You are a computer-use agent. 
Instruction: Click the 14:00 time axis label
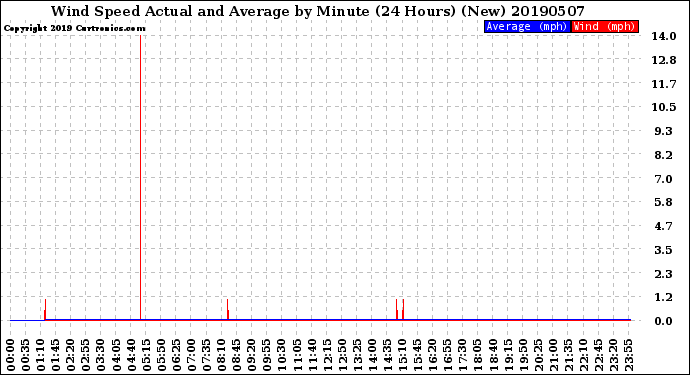pos(372,355)
